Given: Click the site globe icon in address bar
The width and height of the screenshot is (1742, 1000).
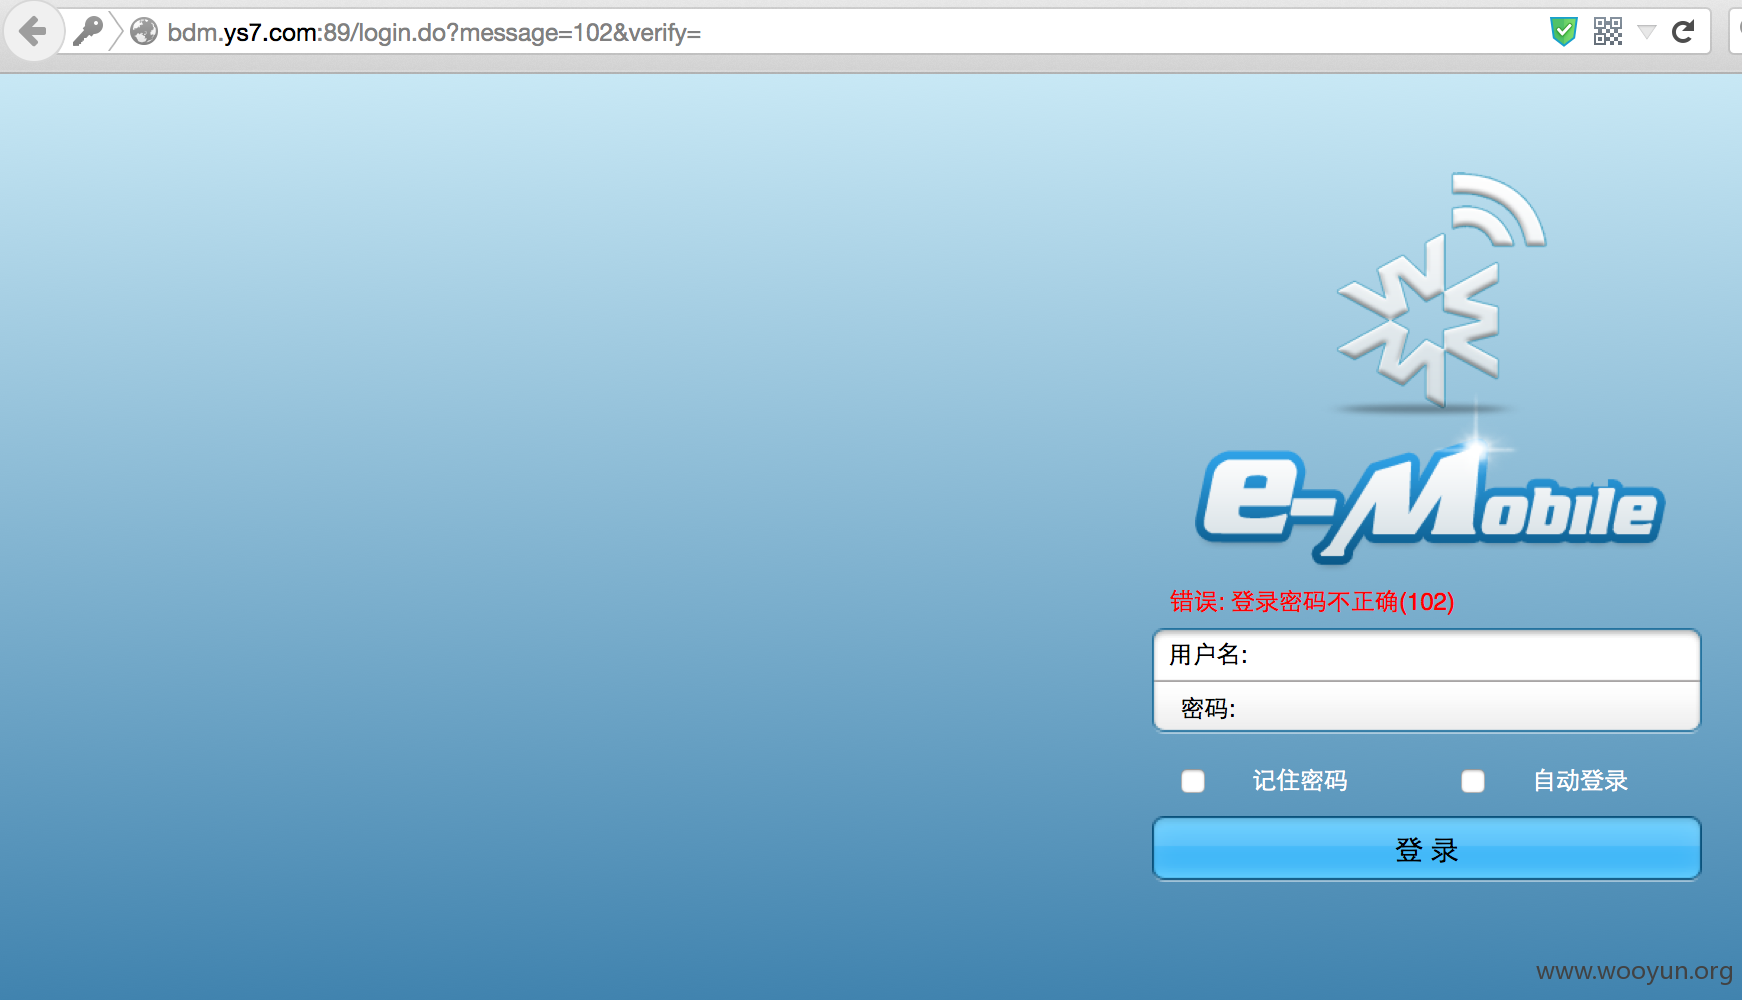Looking at the screenshot, I should (x=144, y=32).
